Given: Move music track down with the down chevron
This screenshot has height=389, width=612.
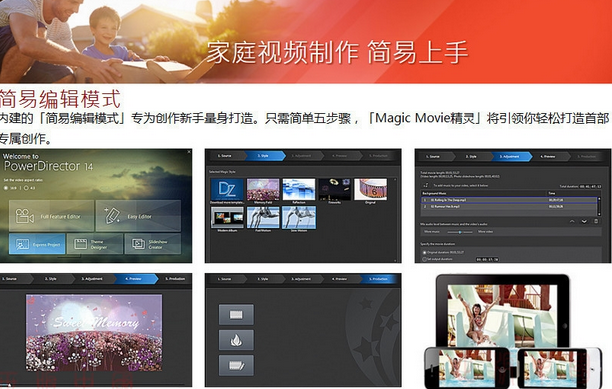Looking at the screenshot, I should pyautogui.click(x=584, y=221).
